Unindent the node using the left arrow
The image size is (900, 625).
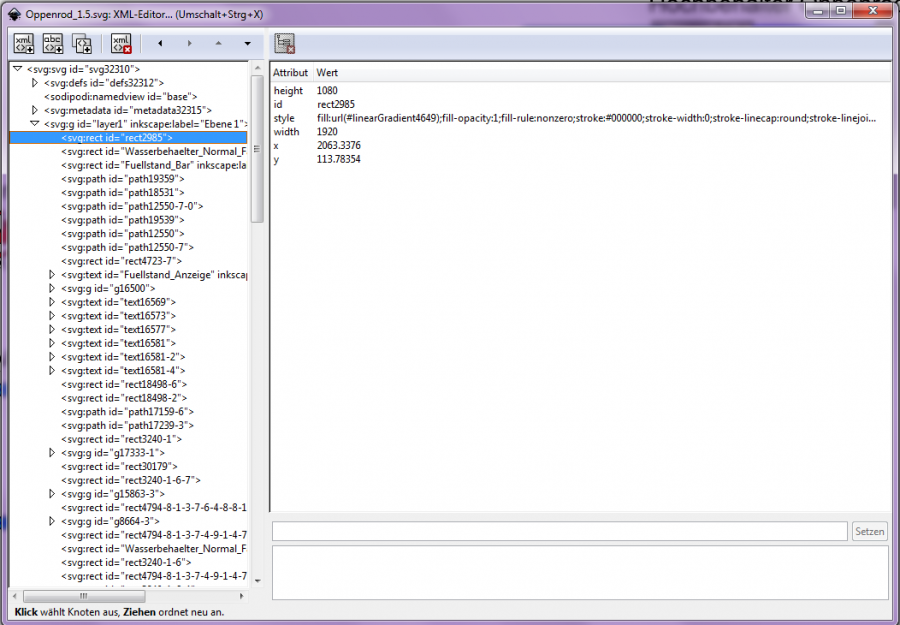160,43
